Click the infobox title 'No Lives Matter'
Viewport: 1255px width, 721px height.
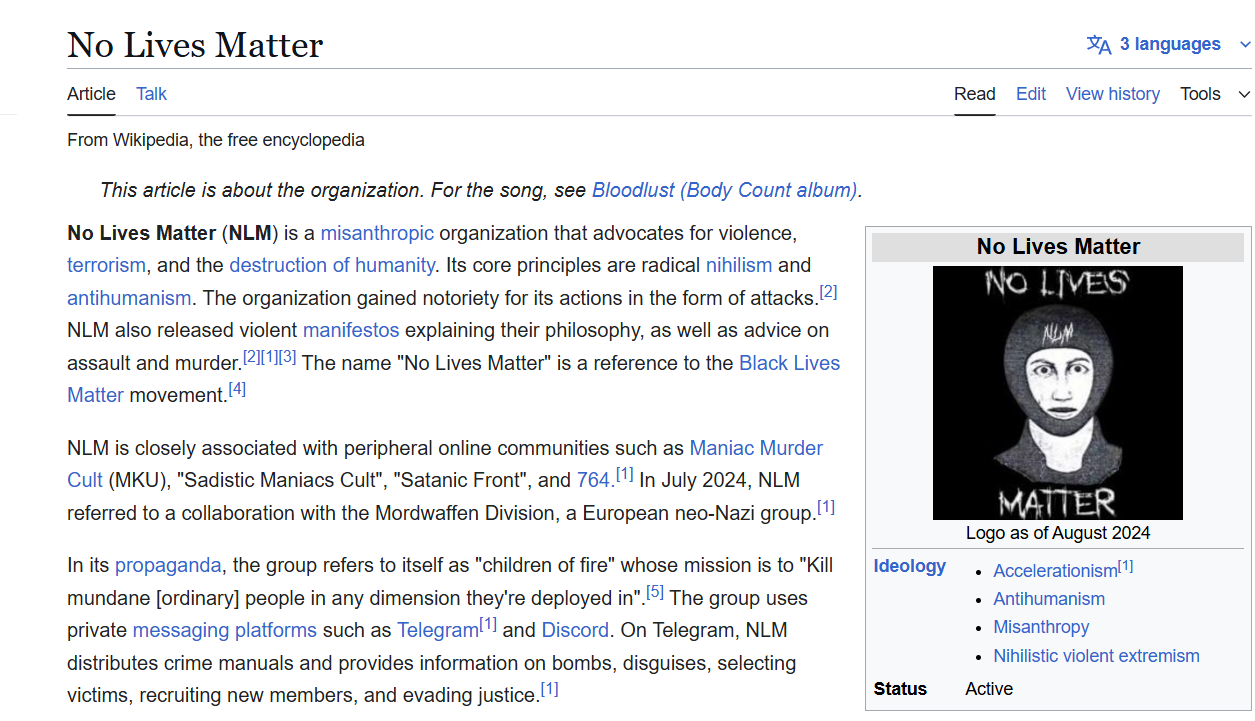[x=1058, y=247]
